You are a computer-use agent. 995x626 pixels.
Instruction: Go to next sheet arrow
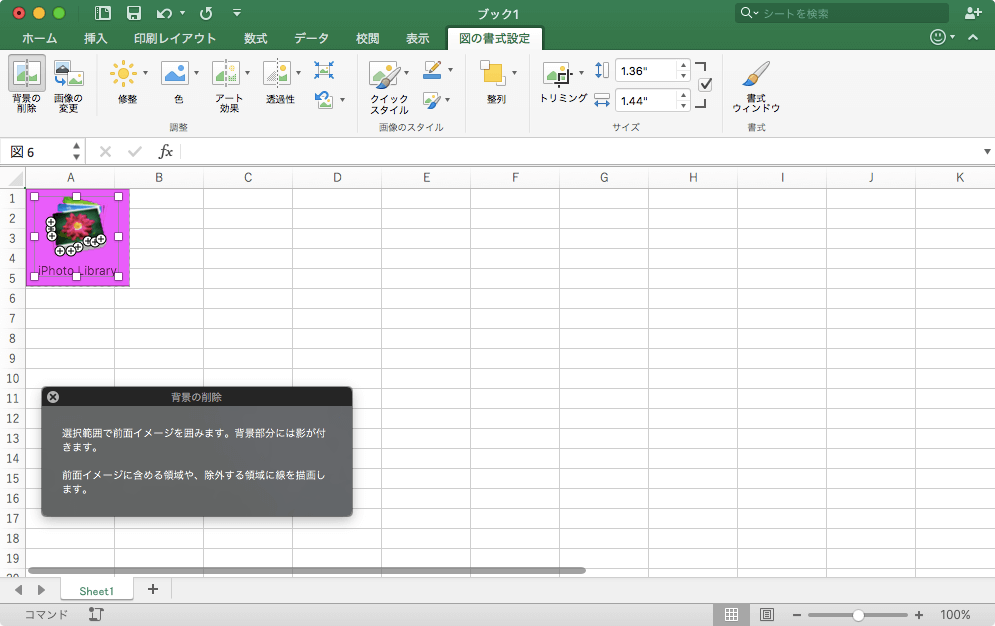pos(41,590)
